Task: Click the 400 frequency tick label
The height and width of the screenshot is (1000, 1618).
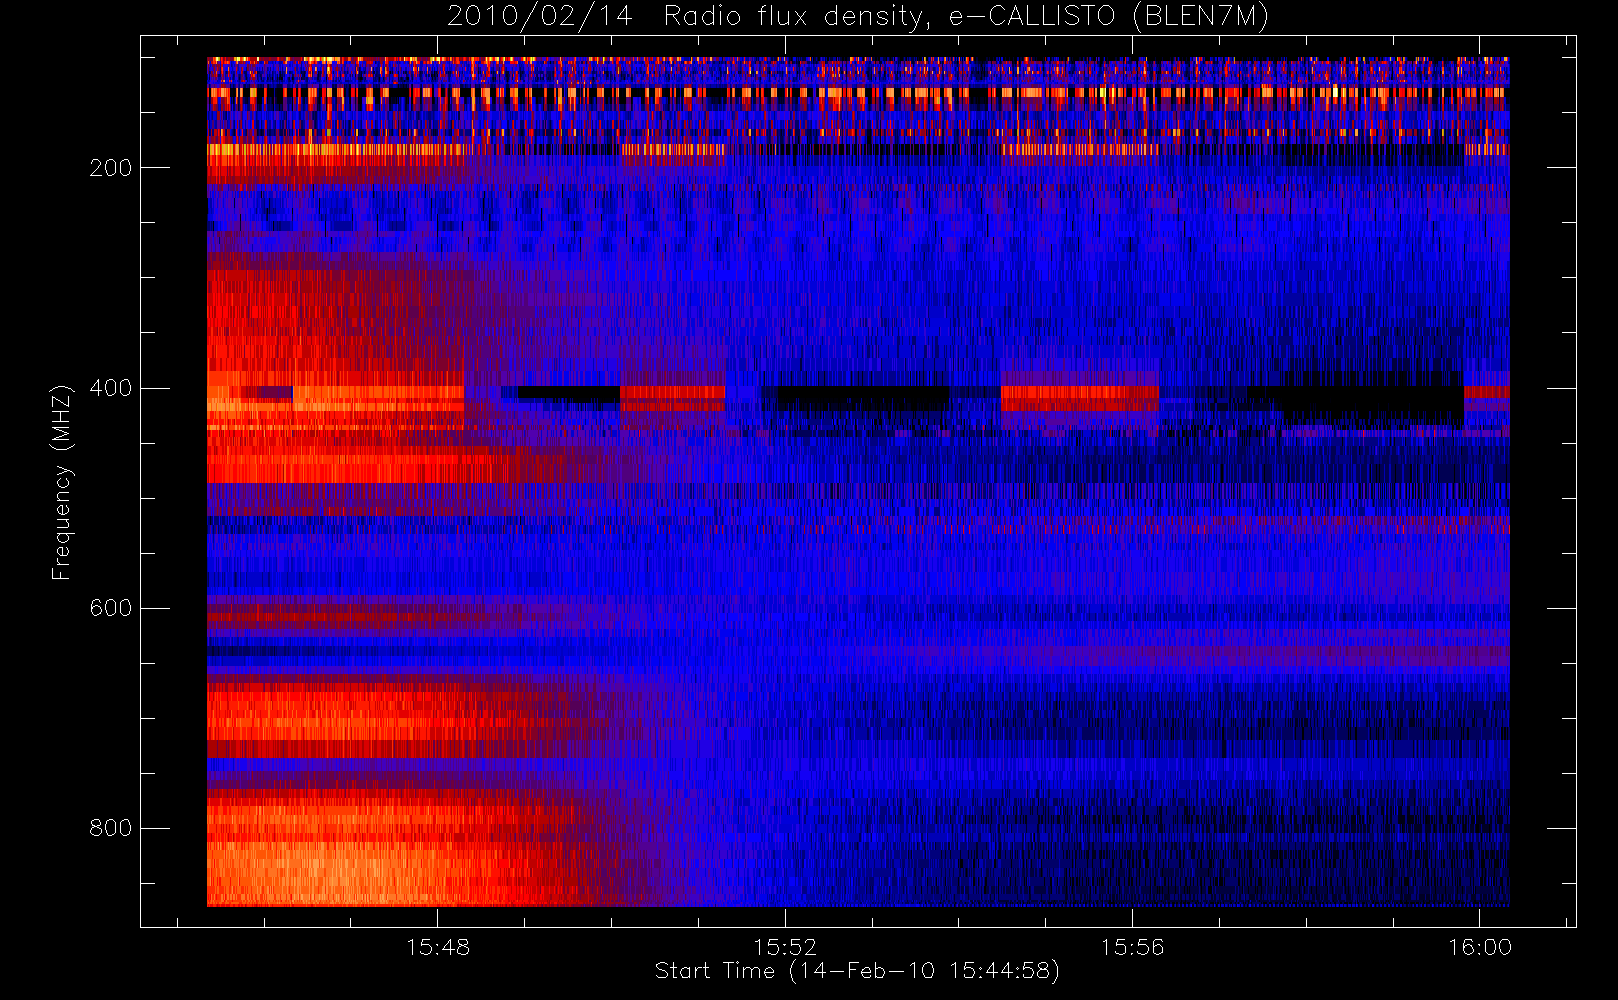Action: 110,388
